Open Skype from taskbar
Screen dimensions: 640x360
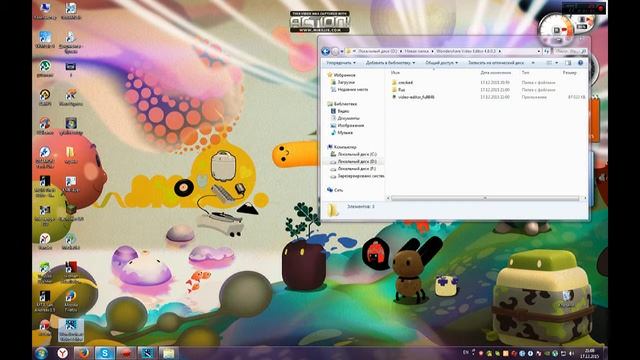pos(105,353)
